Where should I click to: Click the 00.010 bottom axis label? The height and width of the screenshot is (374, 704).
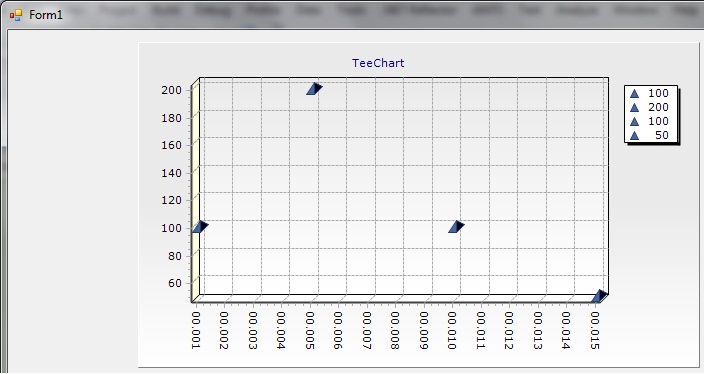tap(452, 330)
